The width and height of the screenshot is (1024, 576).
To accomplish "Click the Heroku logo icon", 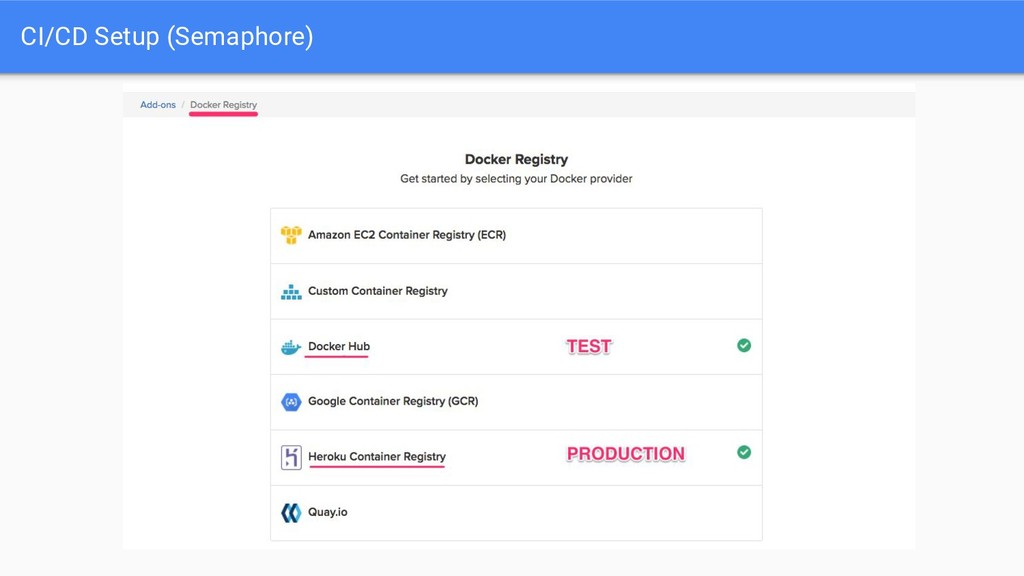I will (291, 457).
